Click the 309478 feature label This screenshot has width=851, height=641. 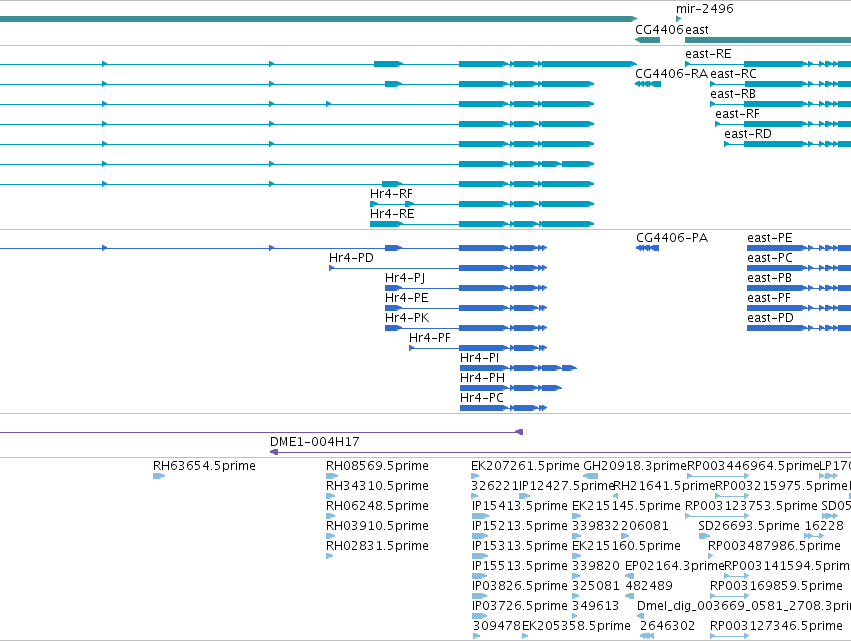pos(497,626)
